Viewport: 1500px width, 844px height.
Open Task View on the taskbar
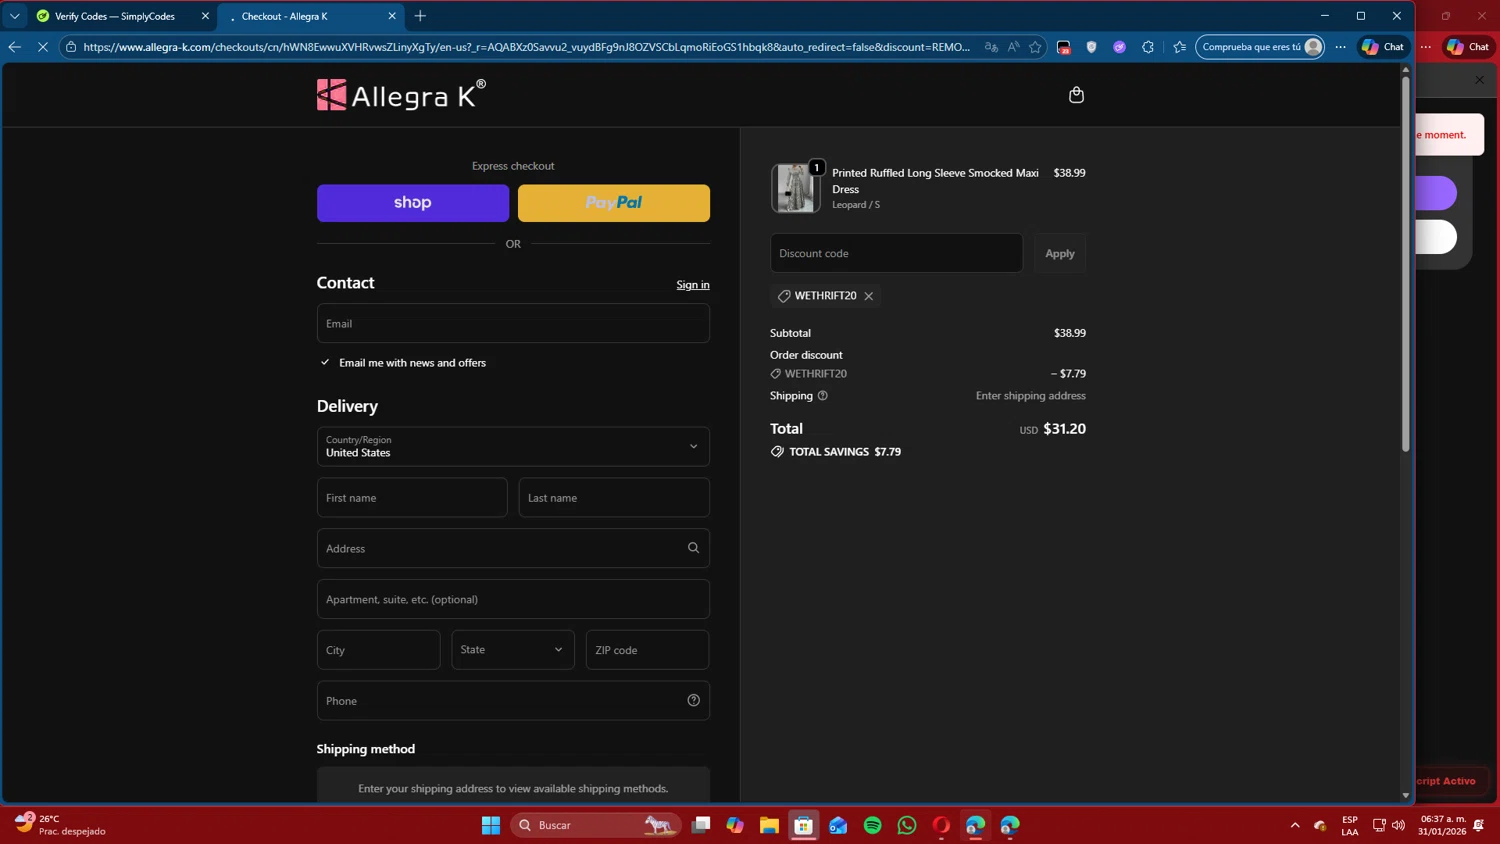point(701,825)
